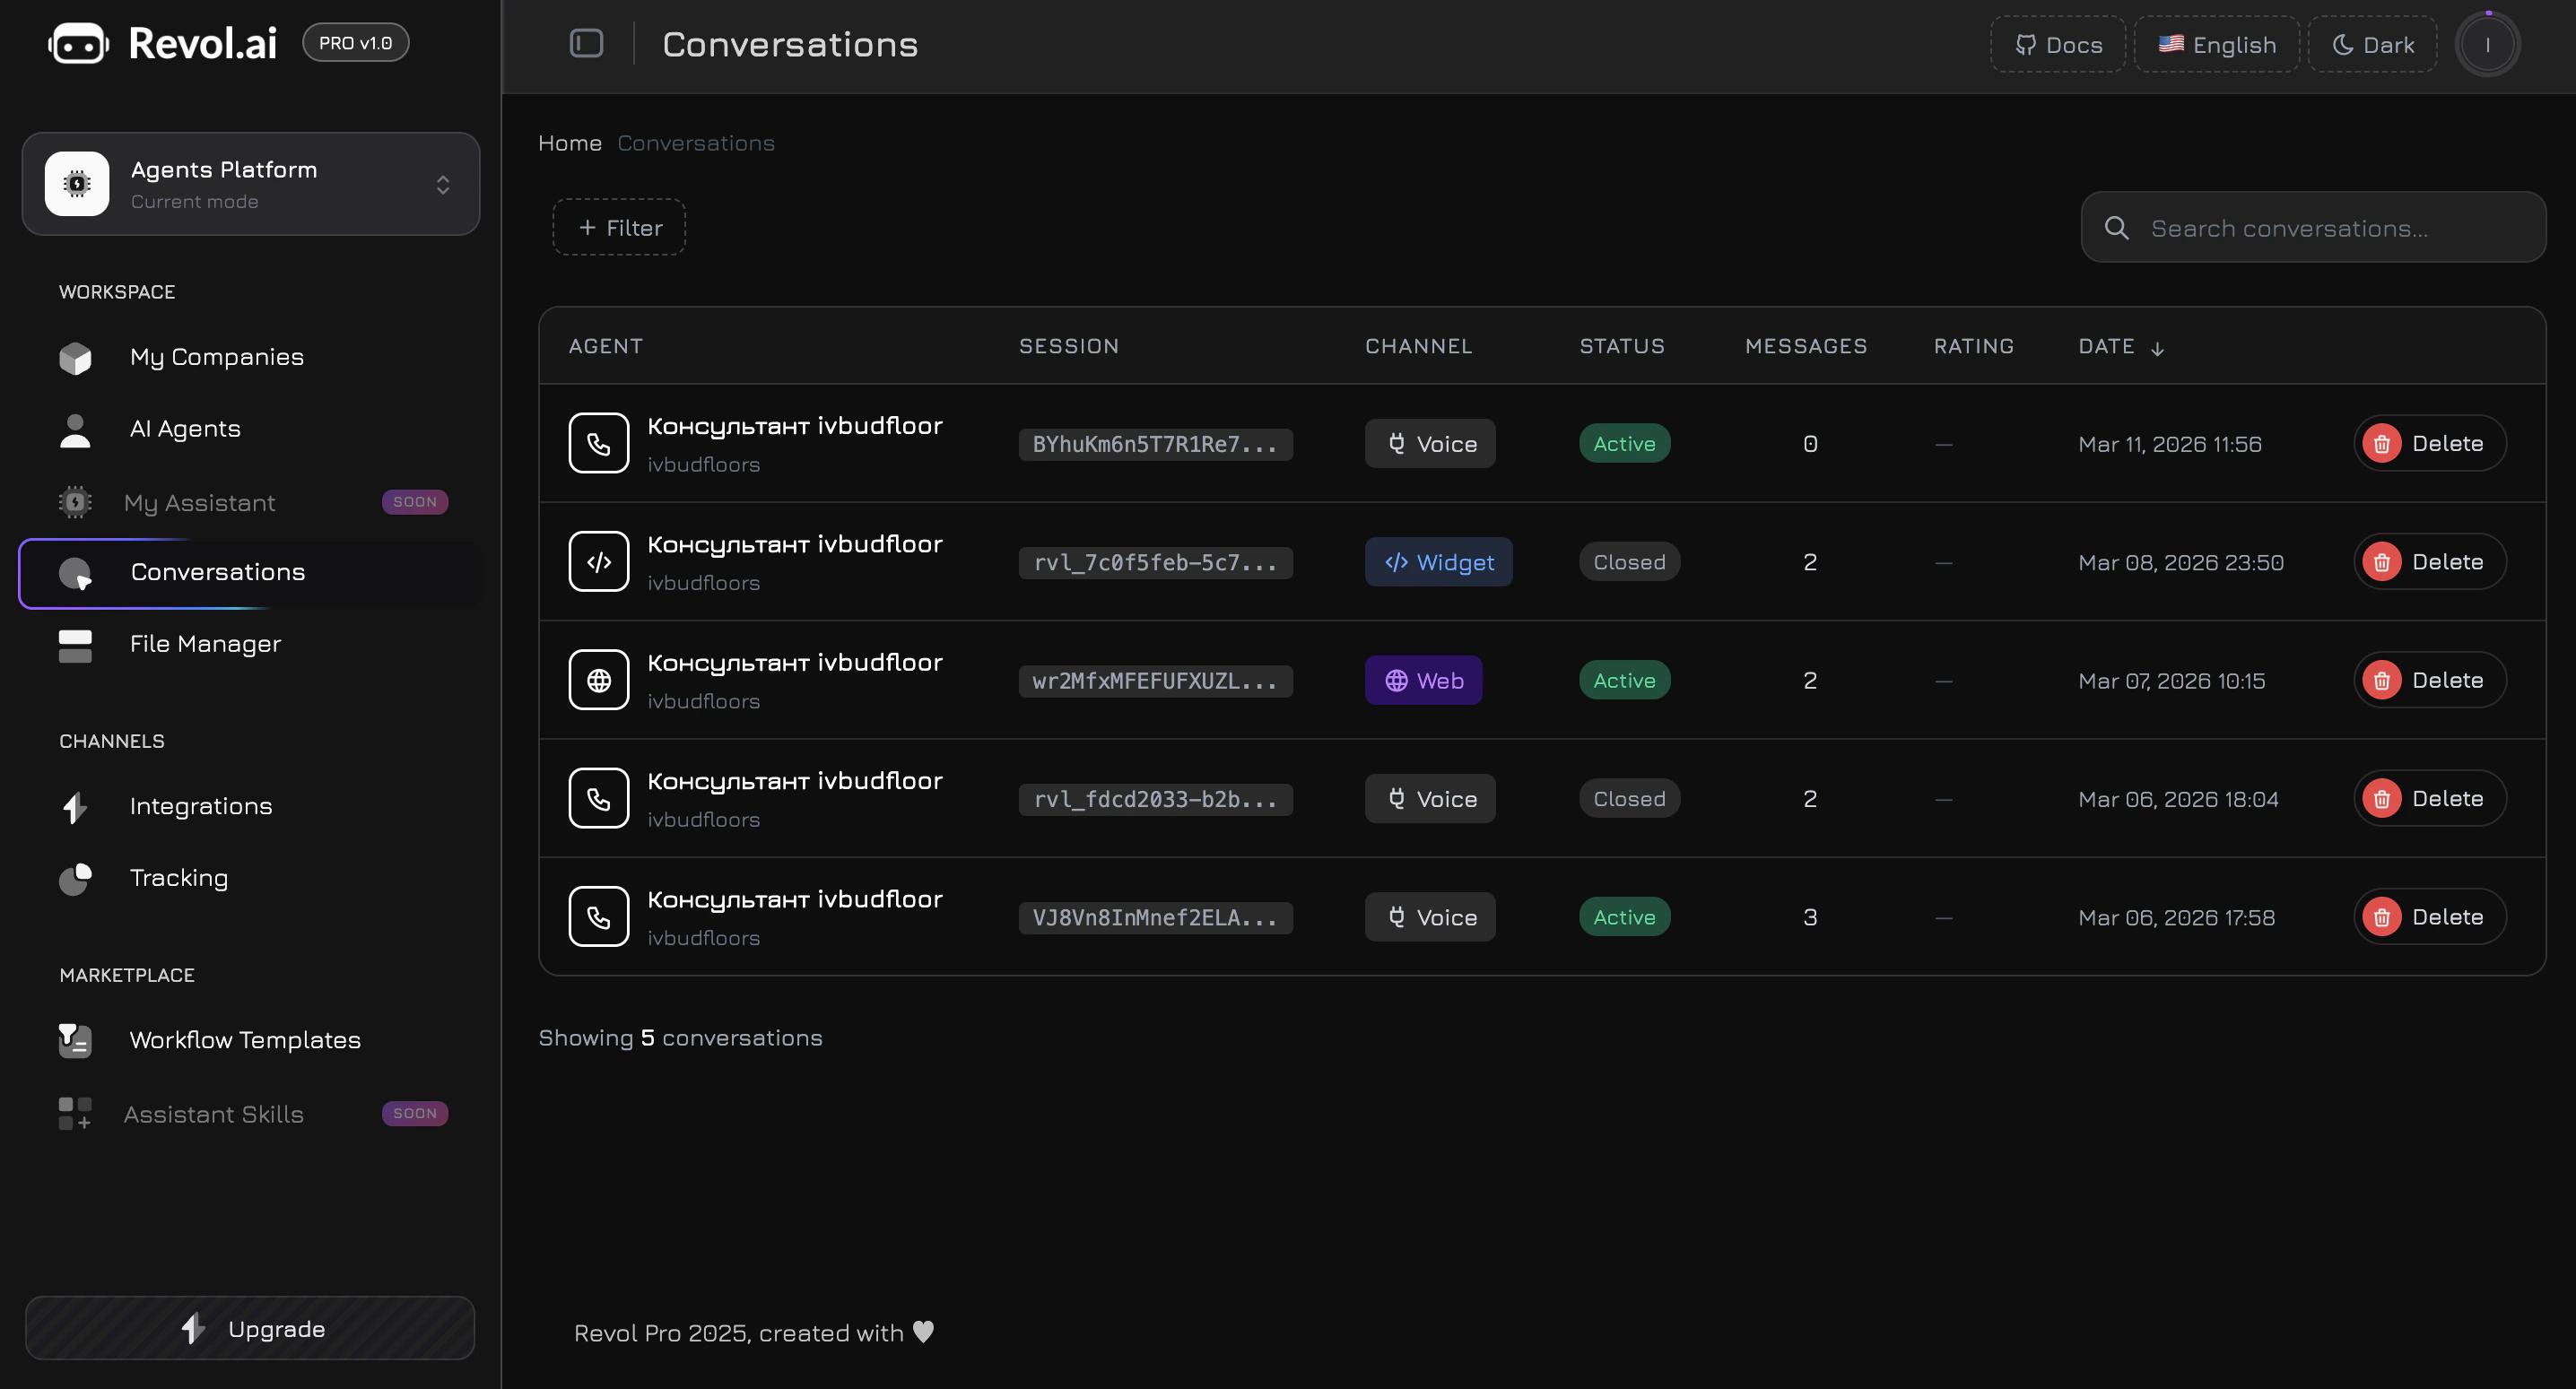This screenshot has width=2576, height=1389.
Task: Click the RATING column header
Action: point(1974,346)
